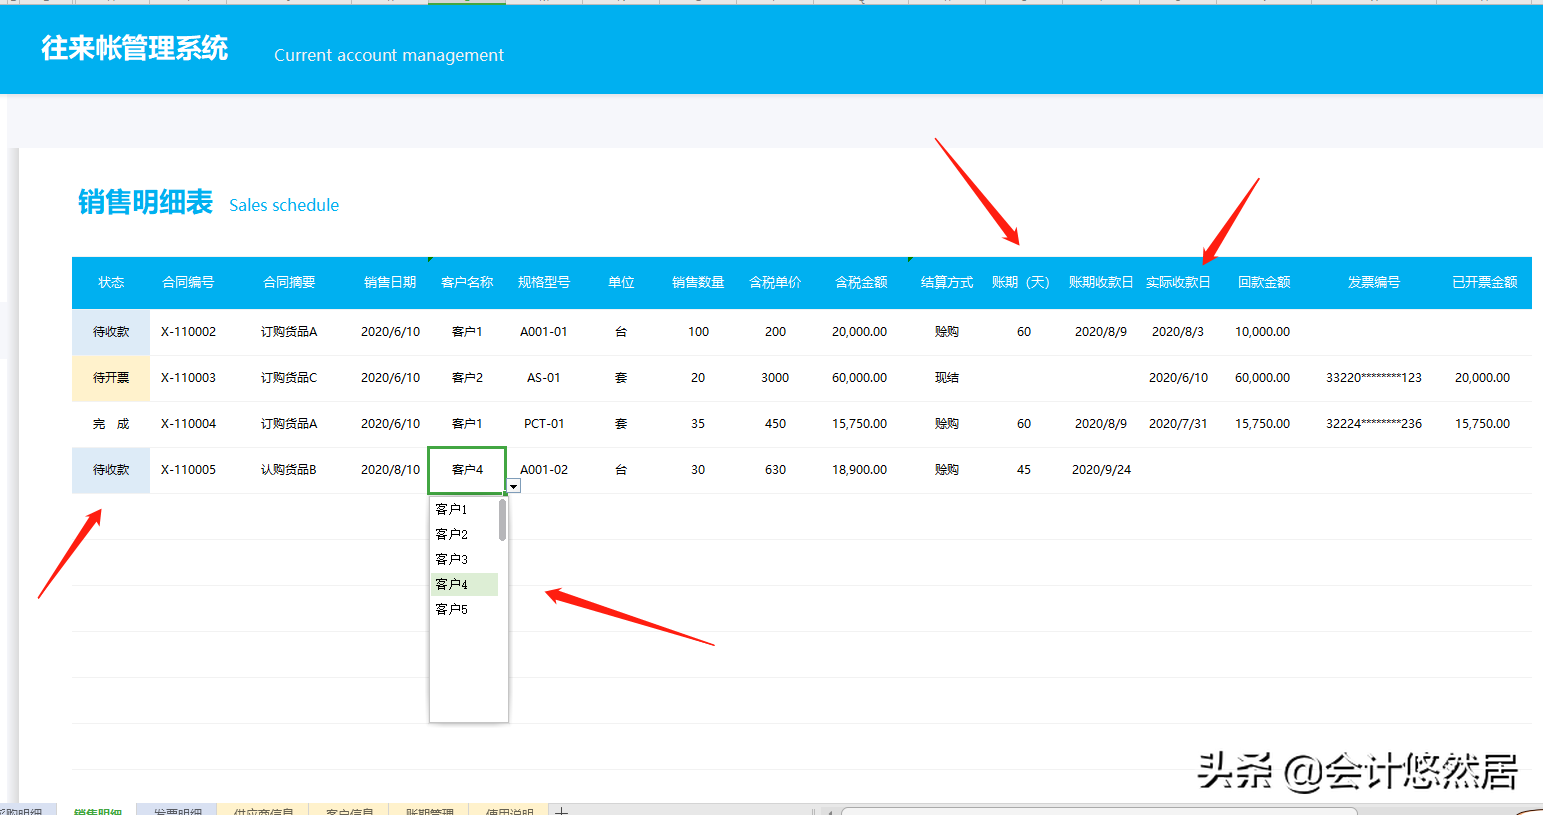The width and height of the screenshot is (1543, 815).
Task: Select the model A001-01 cell
Action: (544, 332)
